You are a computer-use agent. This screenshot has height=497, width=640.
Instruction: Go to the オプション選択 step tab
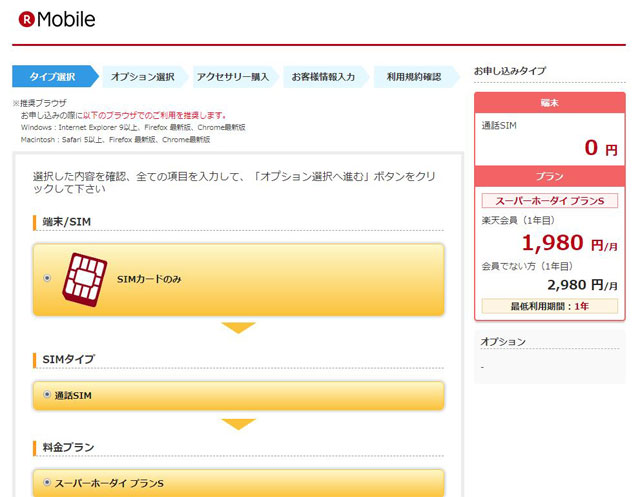pos(144,76)
